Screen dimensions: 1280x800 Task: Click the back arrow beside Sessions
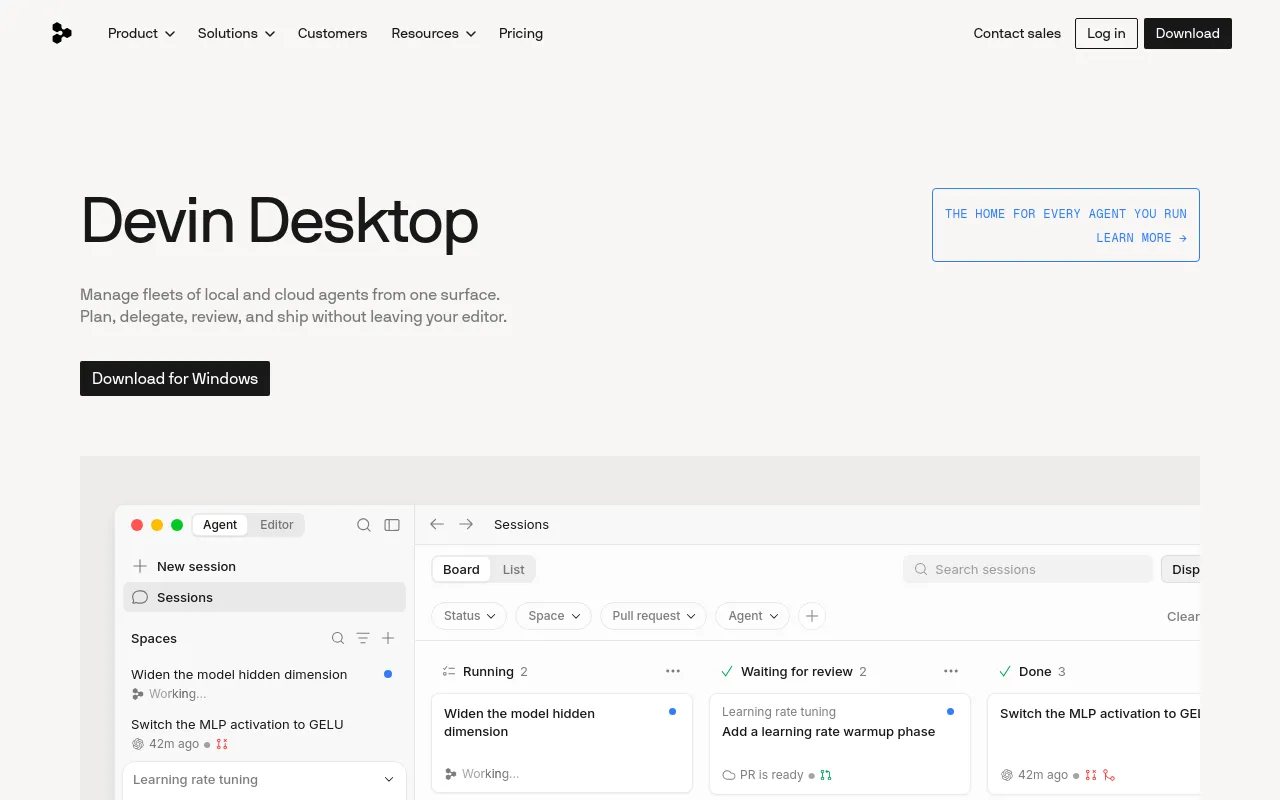point(437,524)
